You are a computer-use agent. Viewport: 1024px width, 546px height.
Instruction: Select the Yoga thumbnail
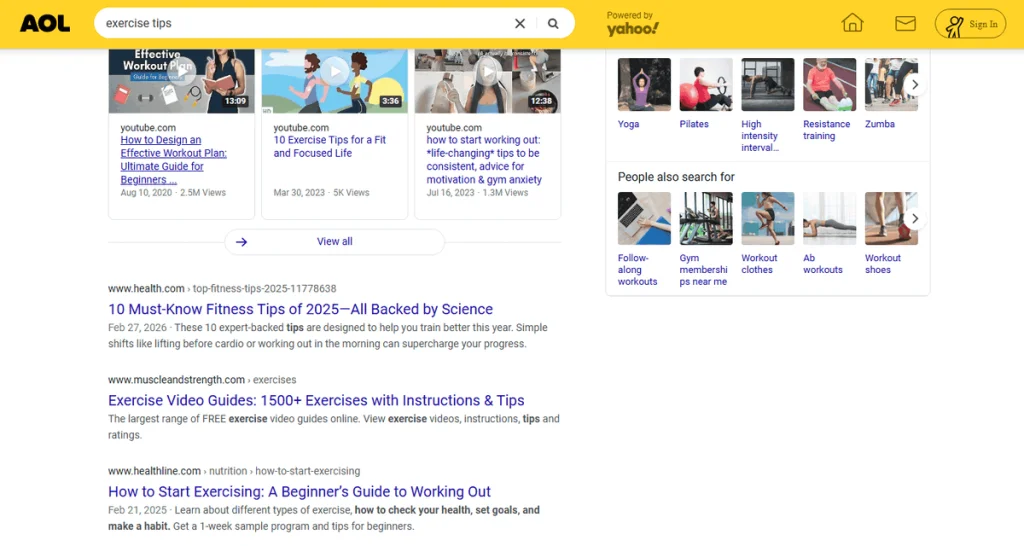click(644, 84)
